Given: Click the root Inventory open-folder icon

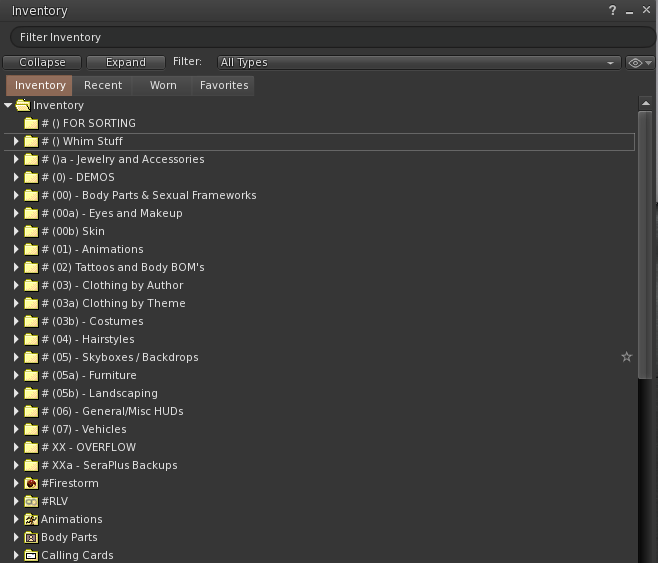Looking at the screenshot, I should [x=23, y=105].
